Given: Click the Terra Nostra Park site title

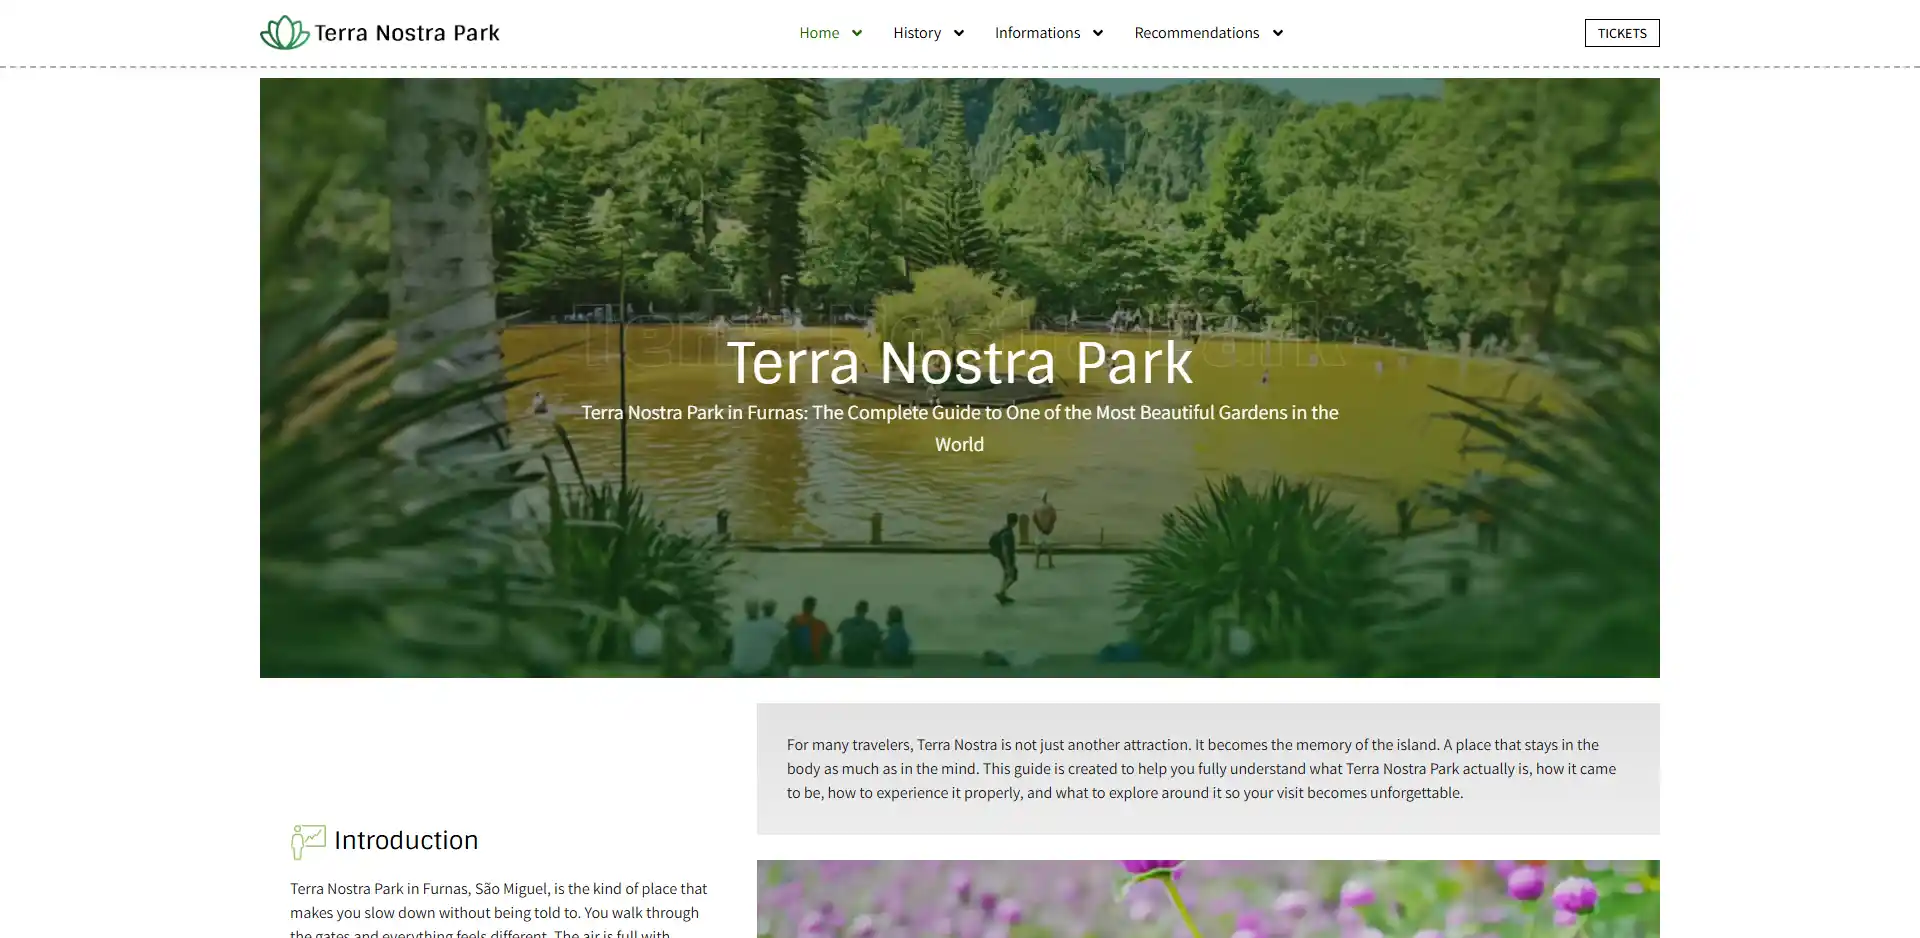Looking at the screenshot, I should (407, 33).
